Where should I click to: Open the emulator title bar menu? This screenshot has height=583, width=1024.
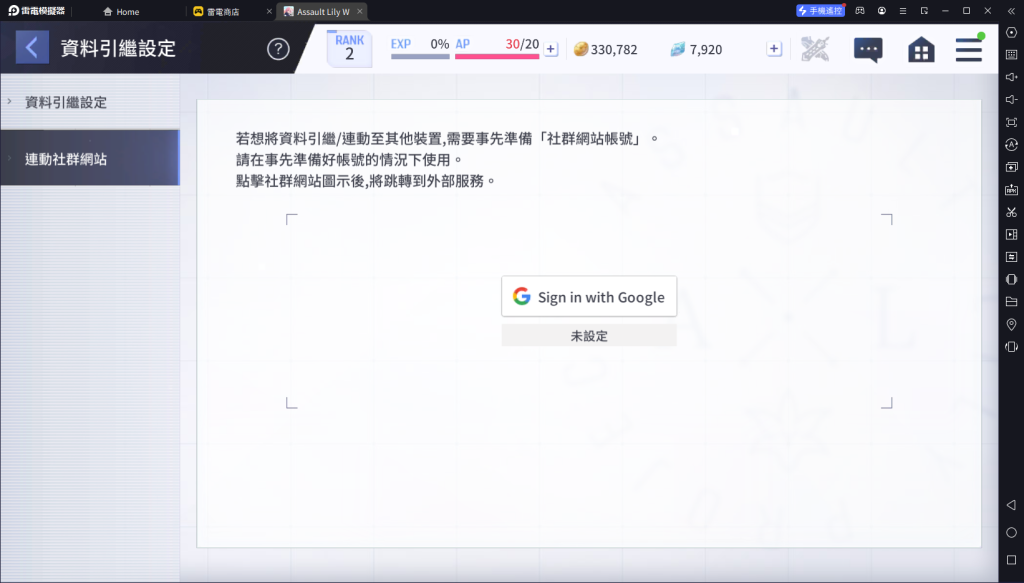903,11
